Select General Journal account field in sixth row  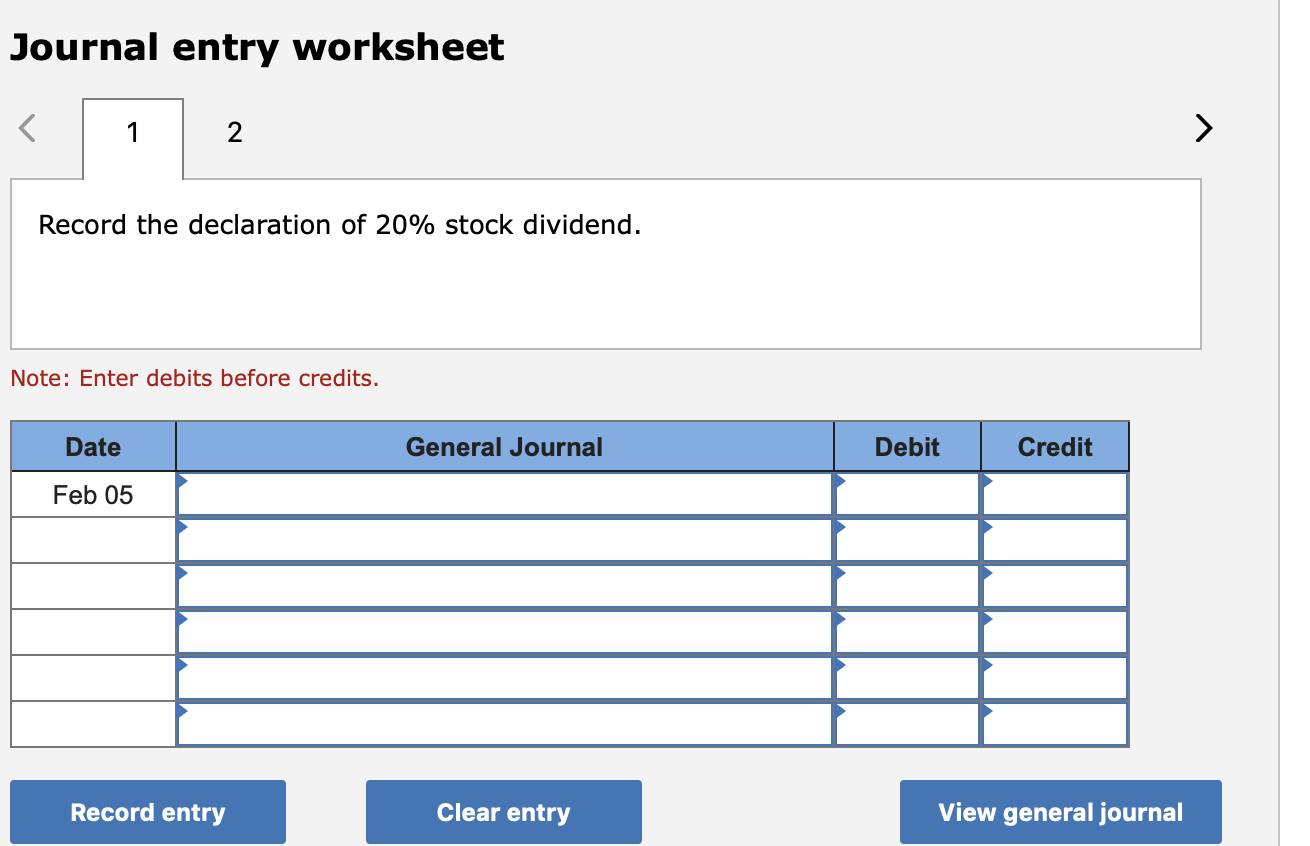[x=505, y=724]
